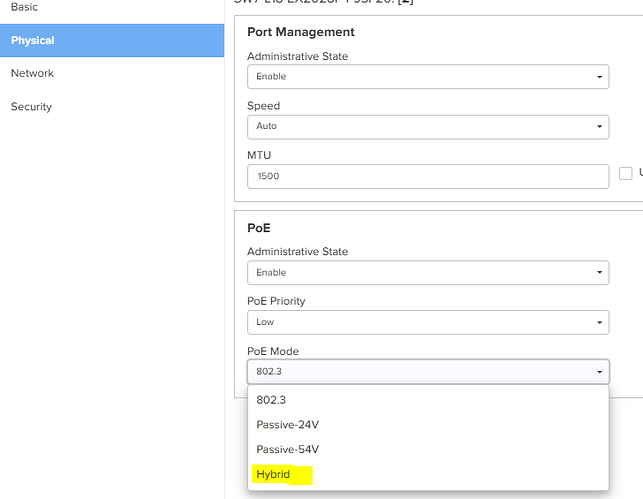Toggle the checkbox beside the MTU field
The height and width of the screenshot is (499, 643).
point(626,174)
